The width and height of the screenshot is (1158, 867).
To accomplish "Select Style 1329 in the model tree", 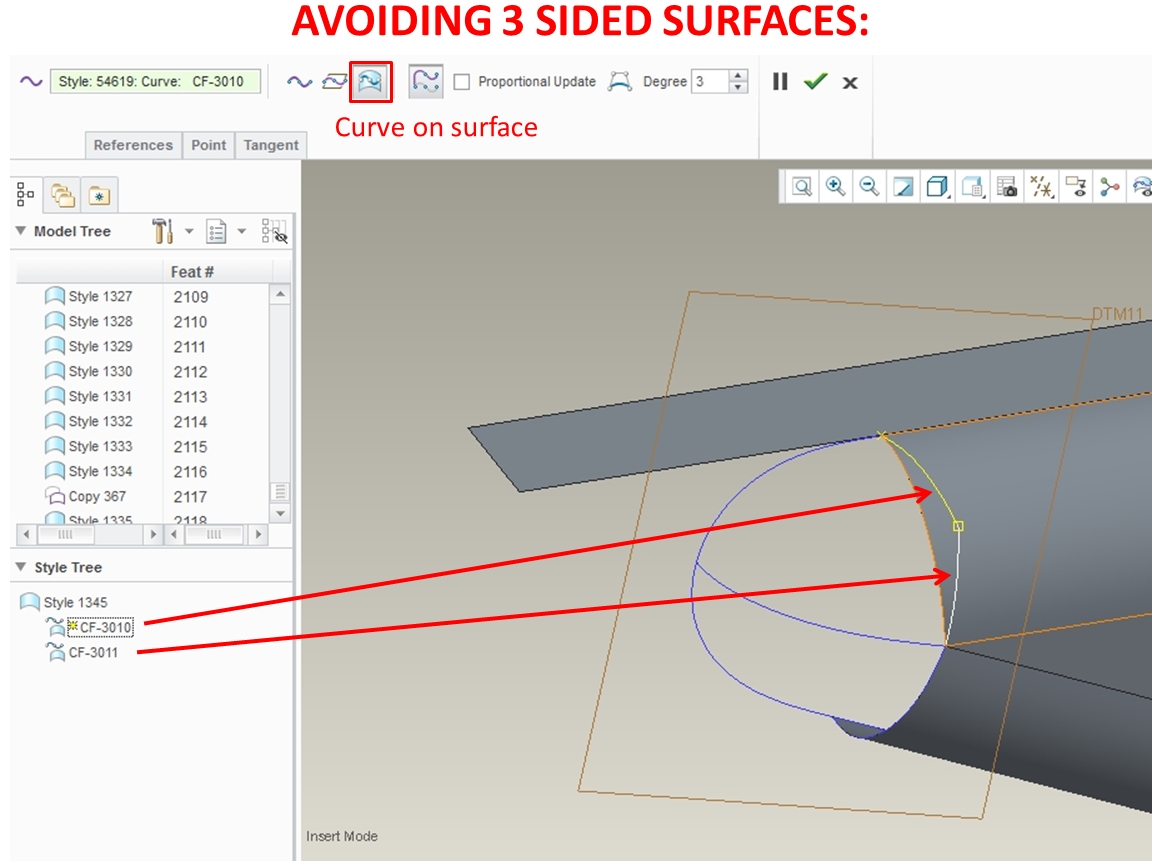I will [89, 346].
